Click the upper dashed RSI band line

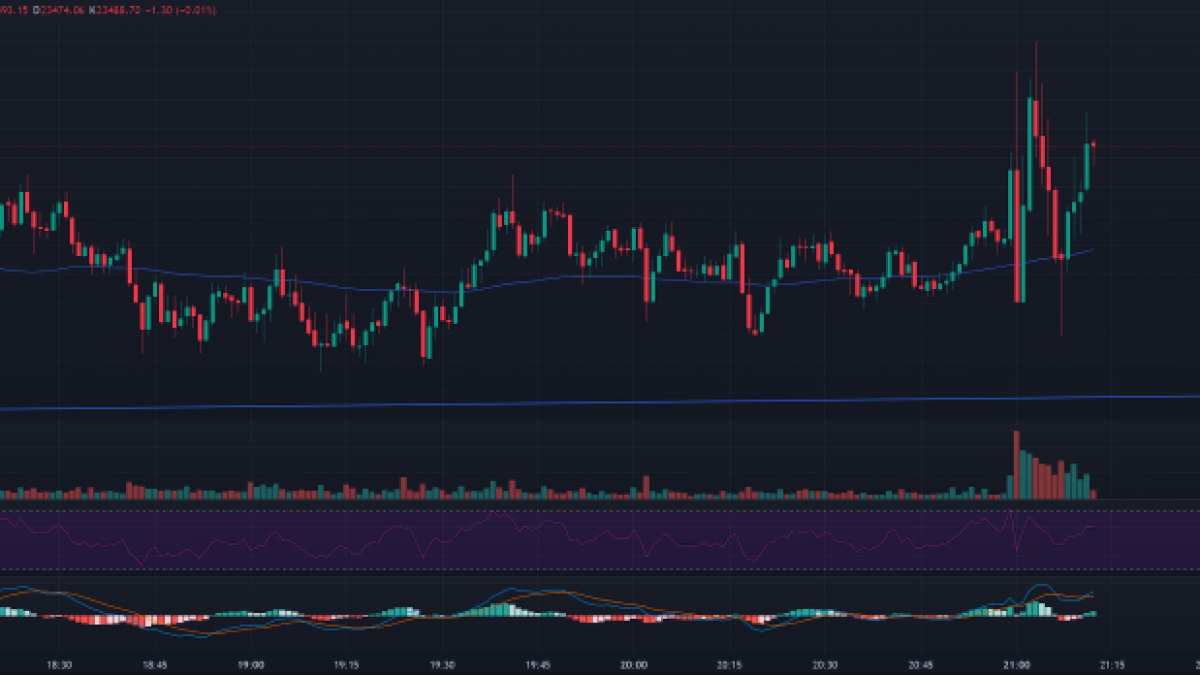600,512
